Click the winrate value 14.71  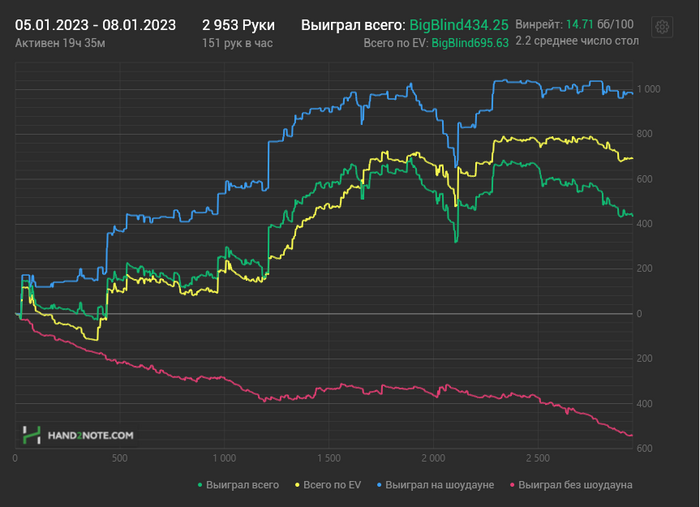click(x=579, y=24)
